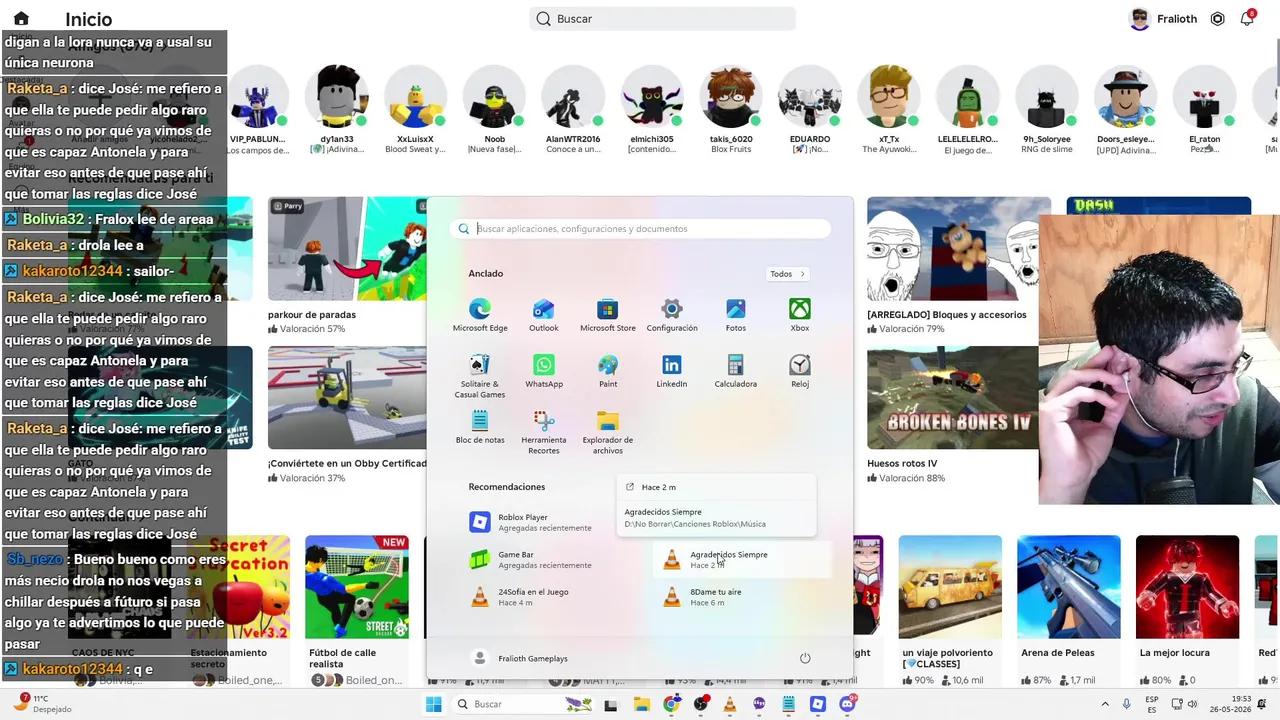Image resolution: width=1280 pixels, height=720 pixels.
Task: Open friend EDUARDO avatar
Action: (x=810, y=98)
